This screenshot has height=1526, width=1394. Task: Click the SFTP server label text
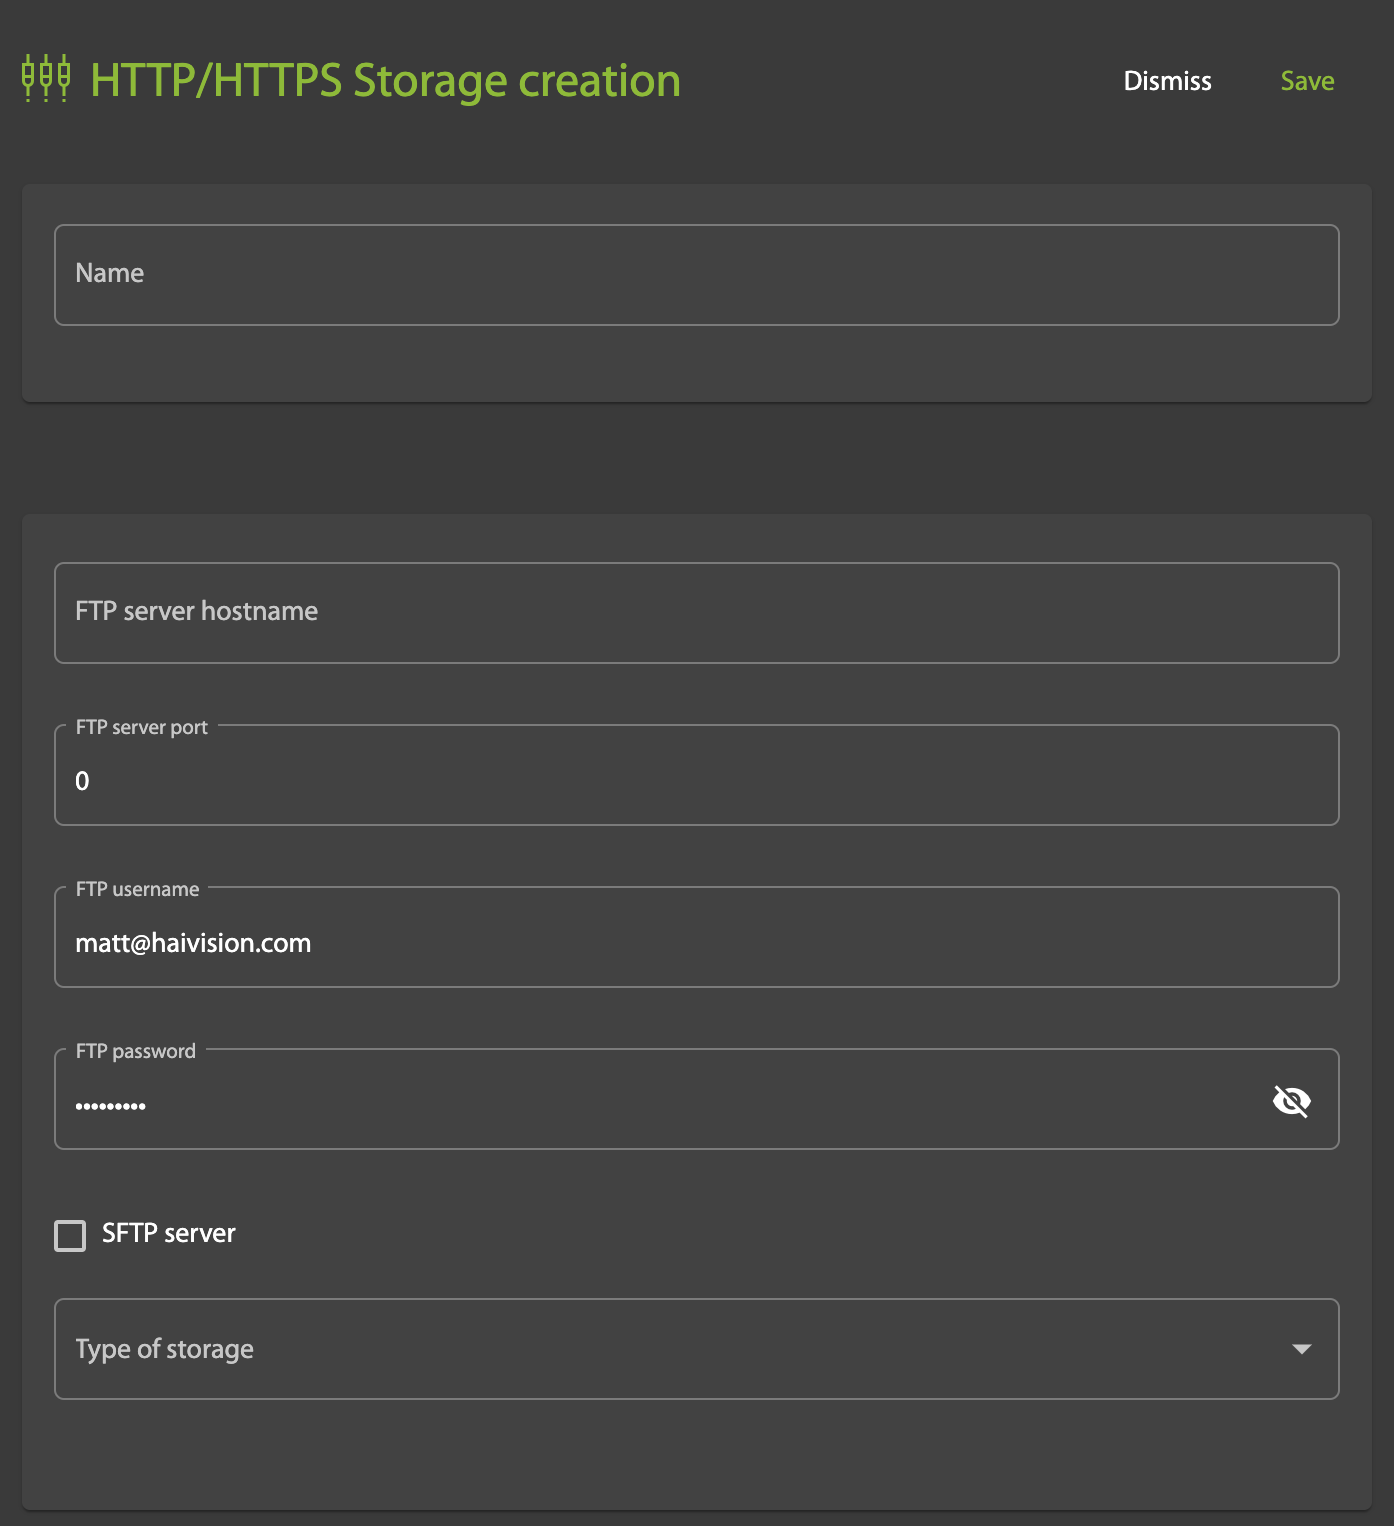point(166,1233)
